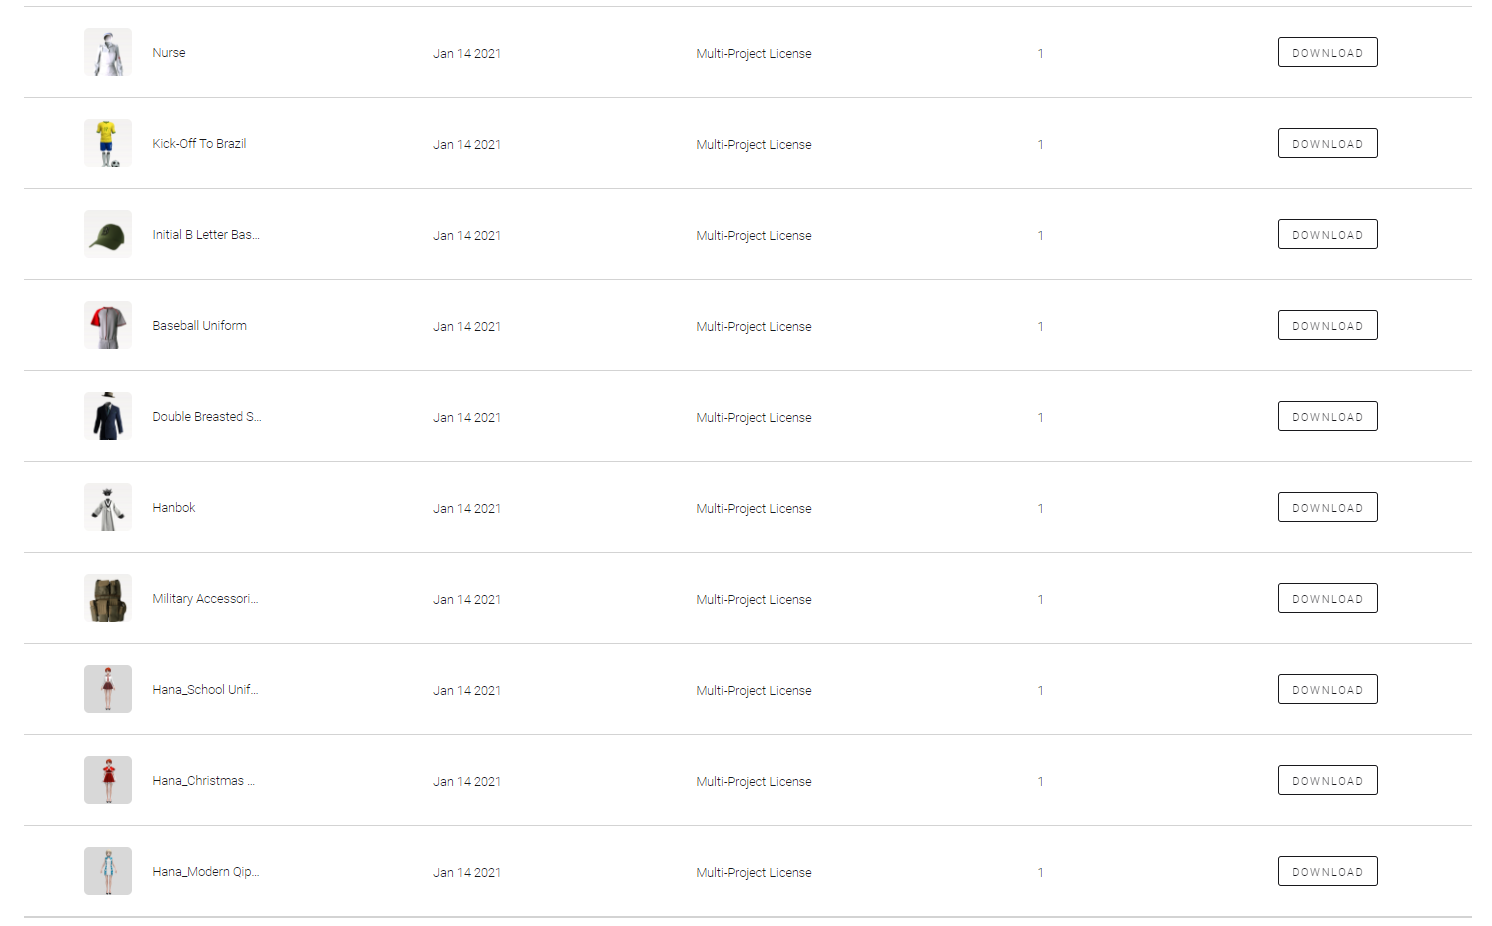Open the Initial B Letter Baseball cap link
This screenshot has height=926, width=1492.
point(205,235)
